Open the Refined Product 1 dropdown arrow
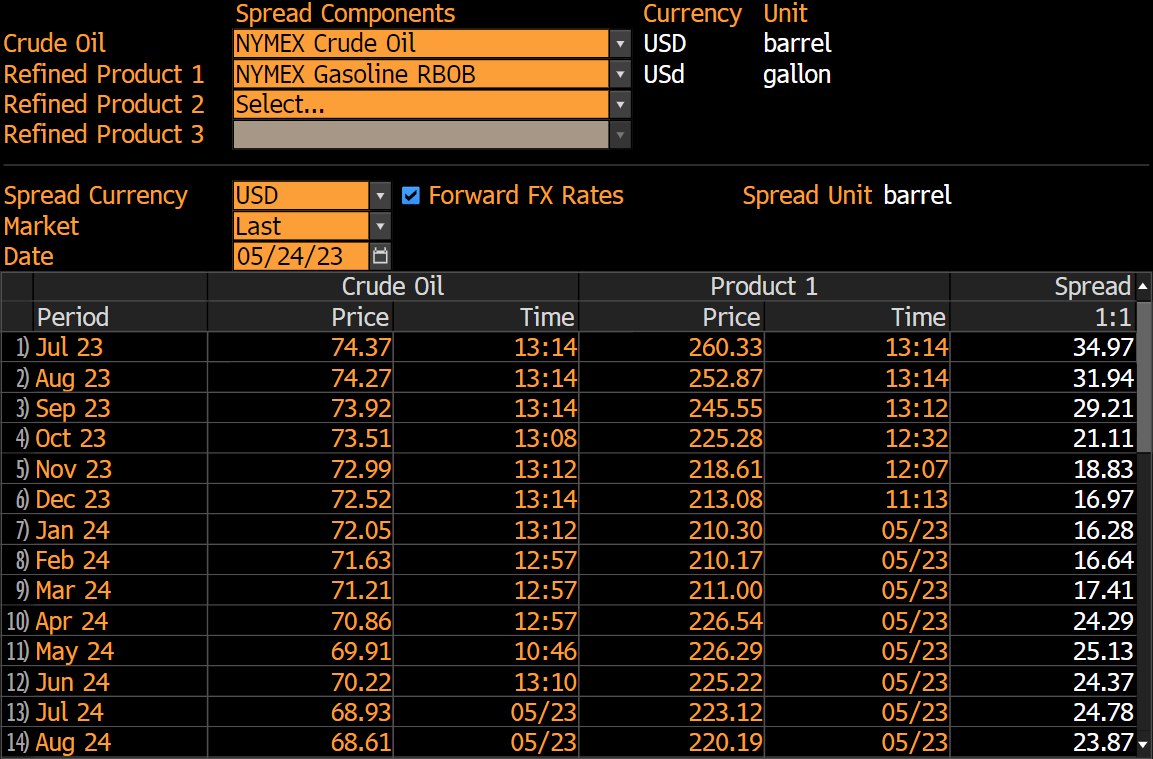 [620, 74]
